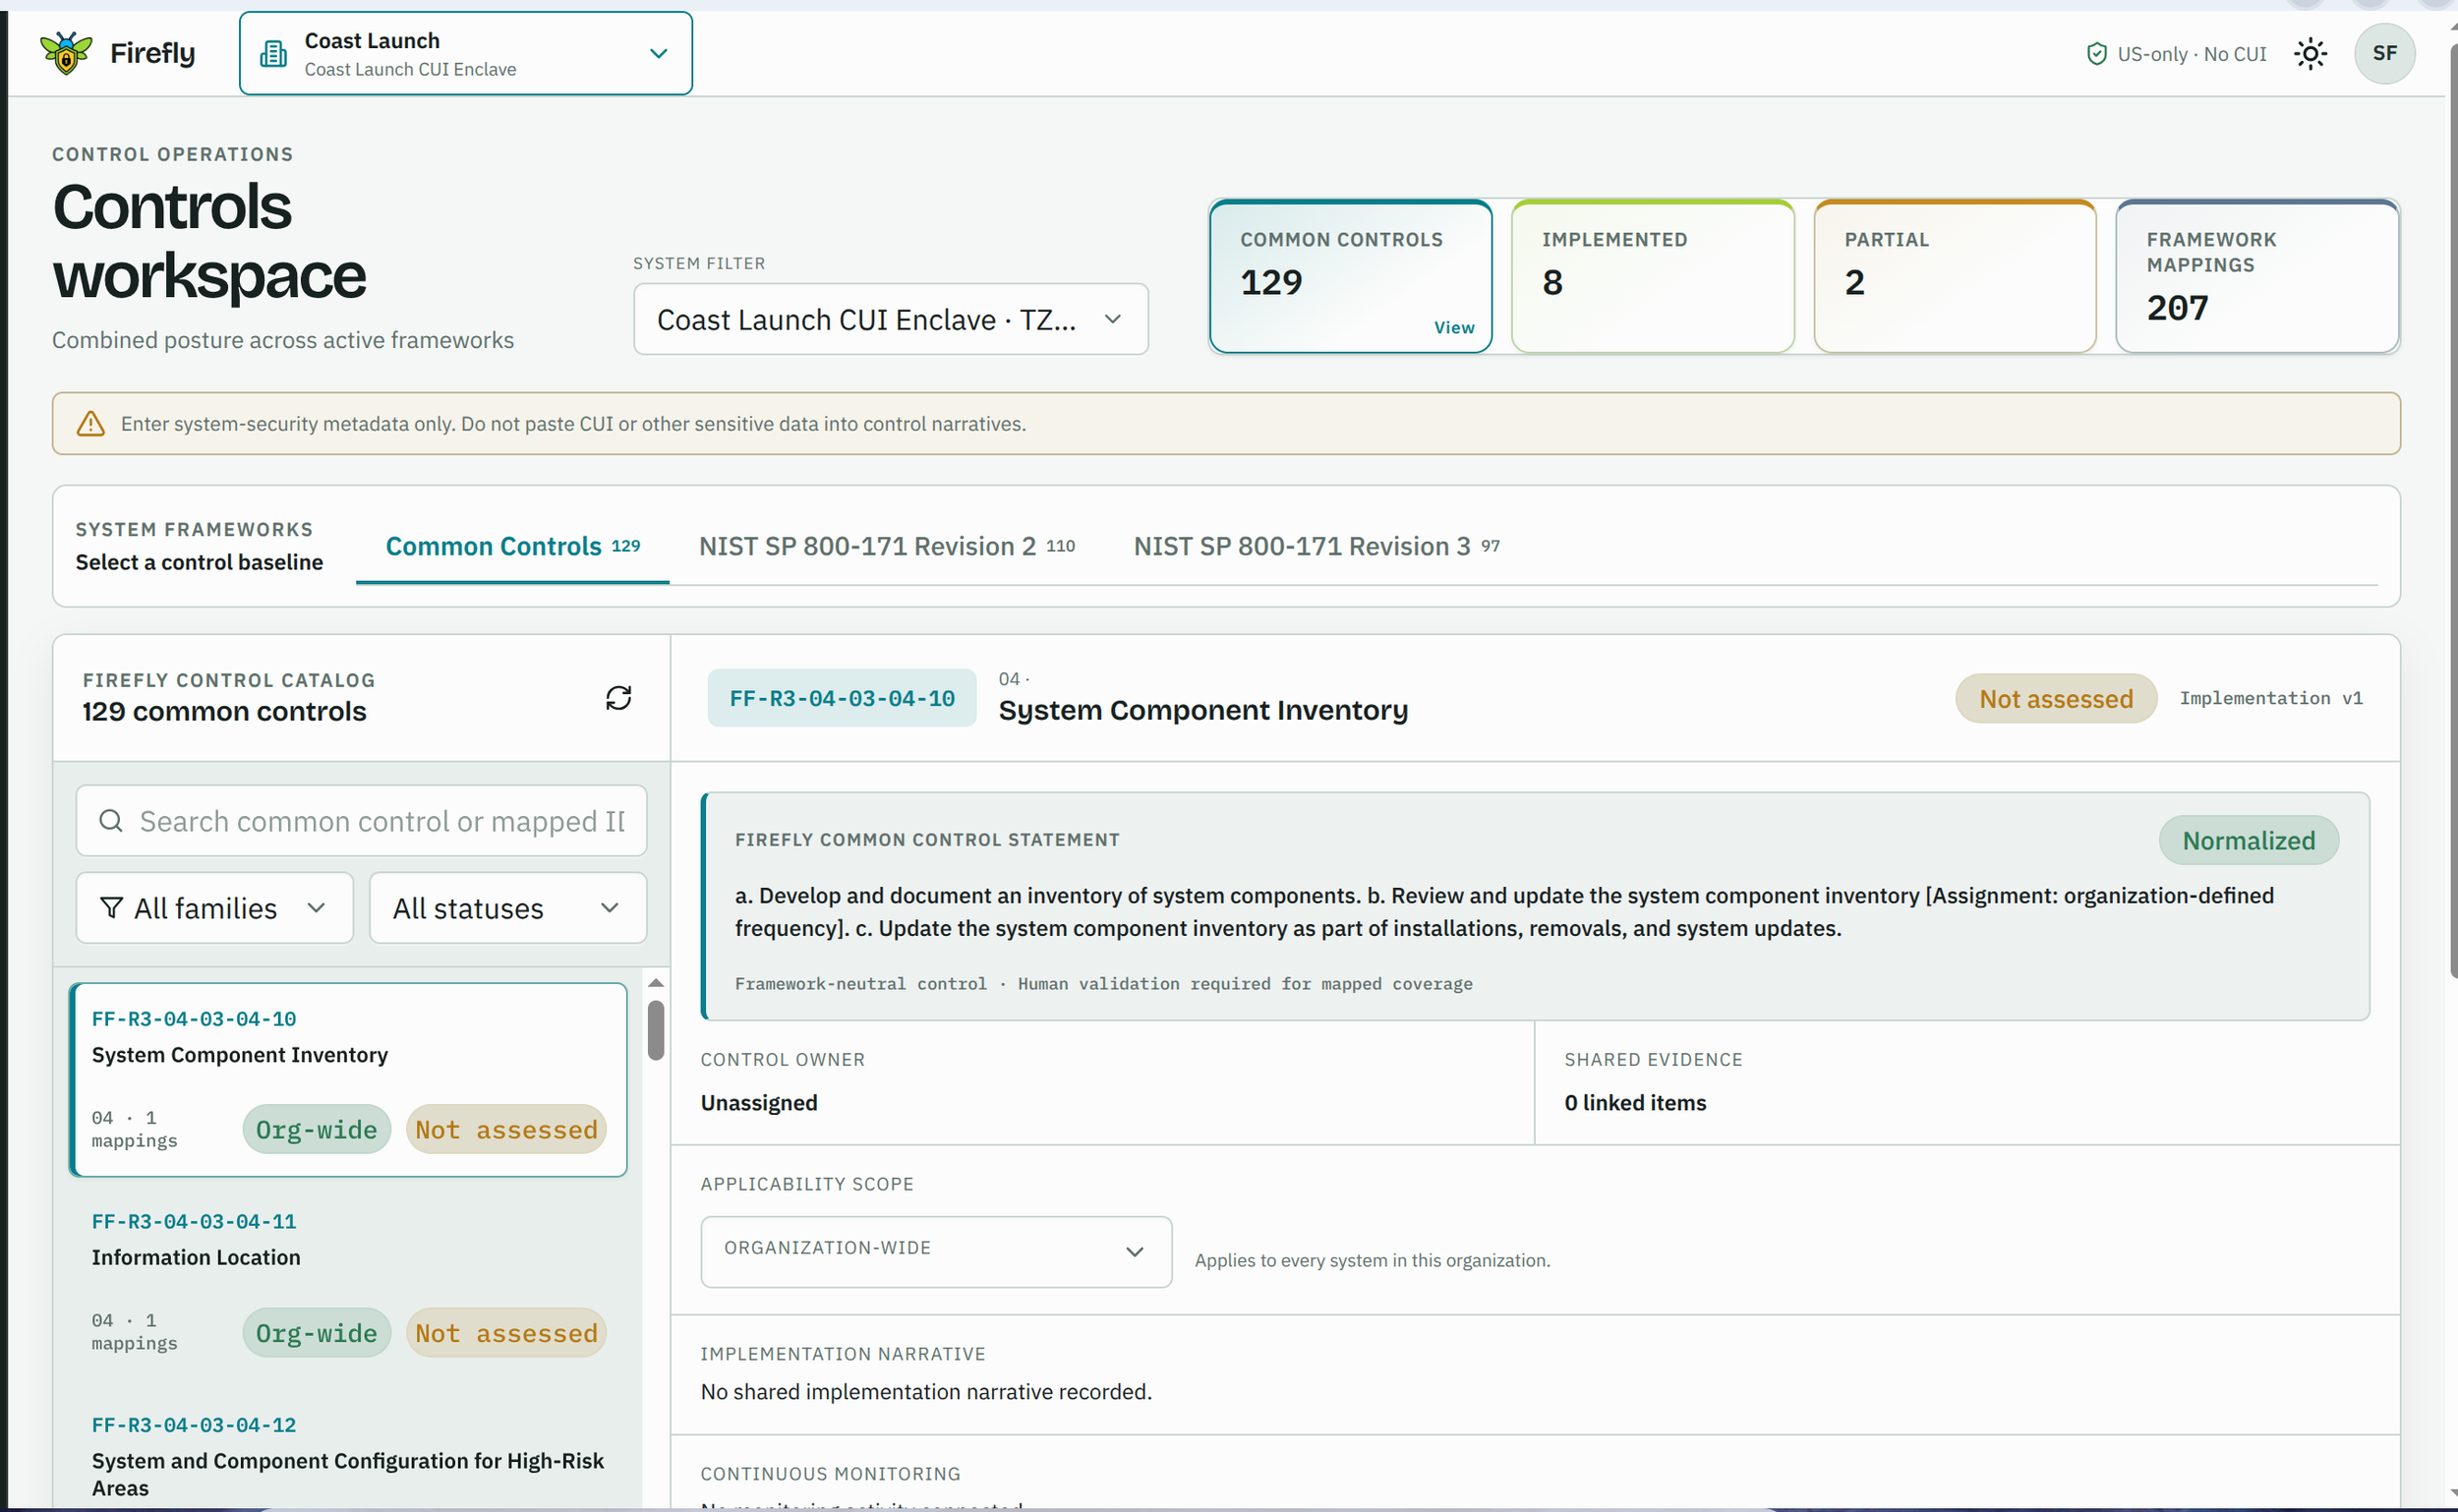The height and width of the screenshot is (1512, 2458).
Task: Click the search magnifier icon
Action: click(x=111, y=821)
